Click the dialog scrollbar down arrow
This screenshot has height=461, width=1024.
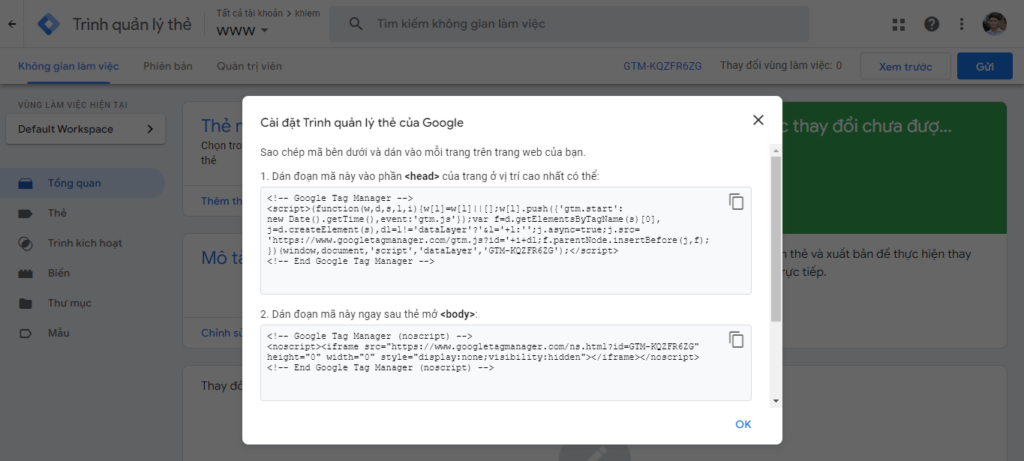(776, 401)
